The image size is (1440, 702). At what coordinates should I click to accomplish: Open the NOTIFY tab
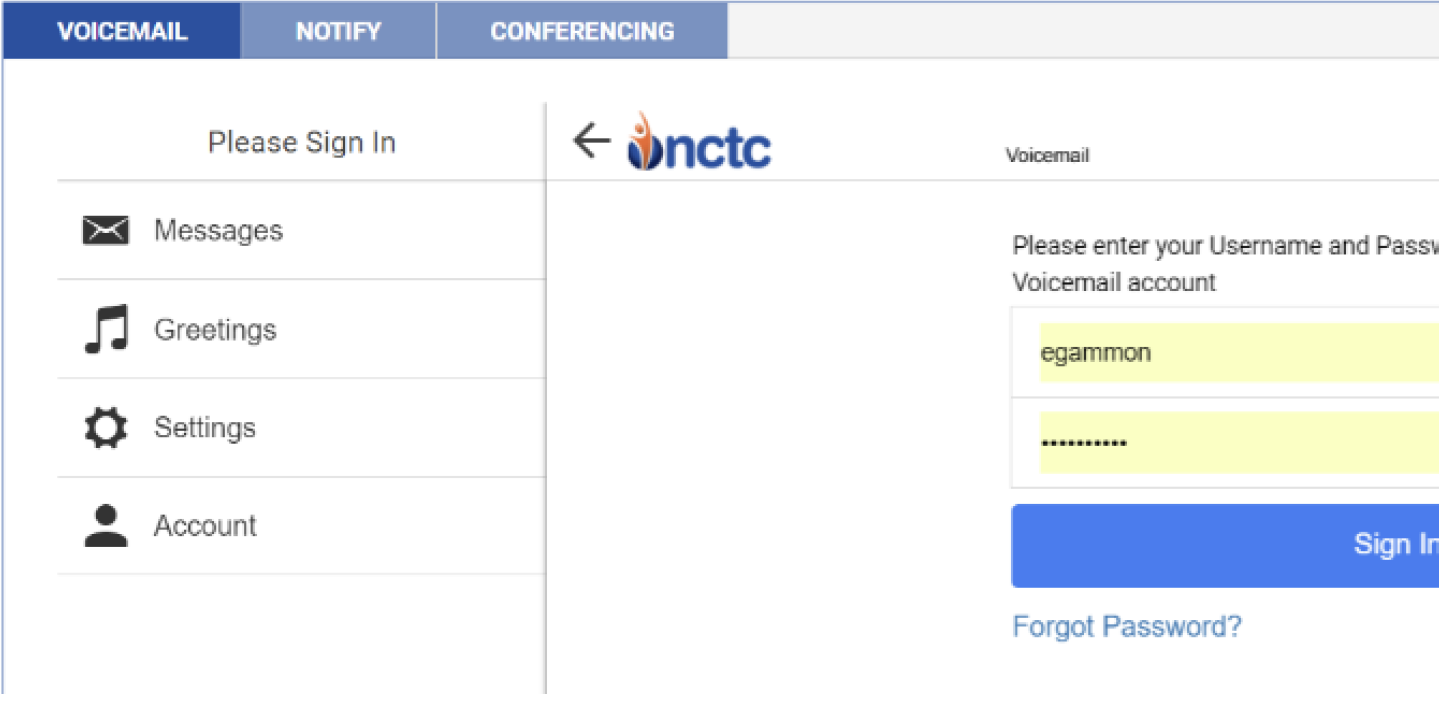[x=338, y=31]
